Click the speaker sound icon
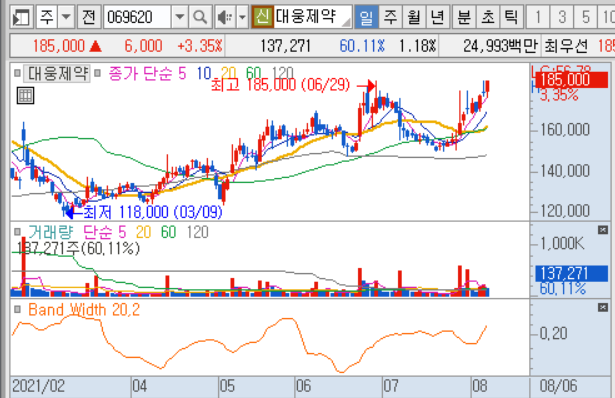The height and width of the screenshot is (398, 615). pos(226,17)
